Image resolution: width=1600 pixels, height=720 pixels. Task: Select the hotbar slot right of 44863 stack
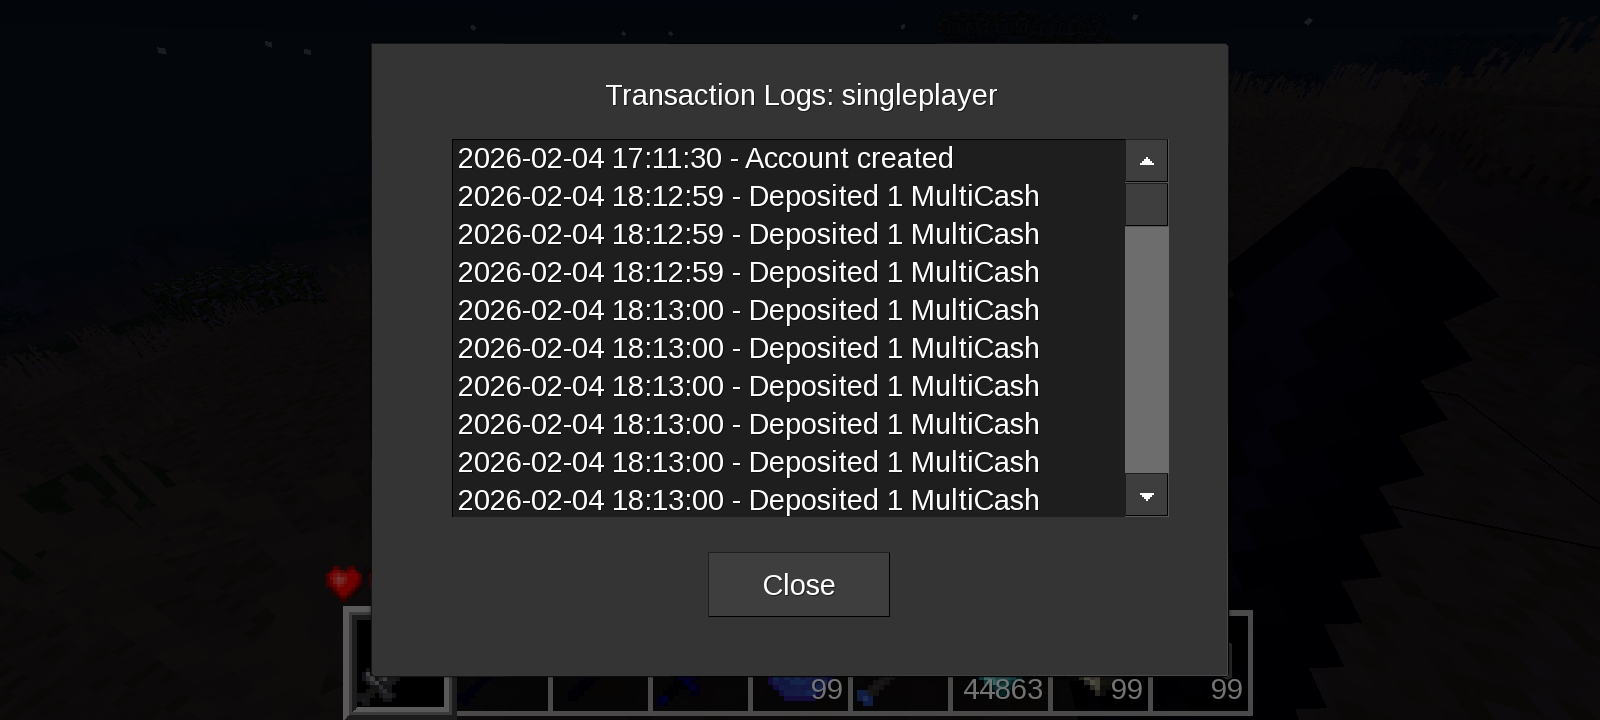click(1100, 690)
